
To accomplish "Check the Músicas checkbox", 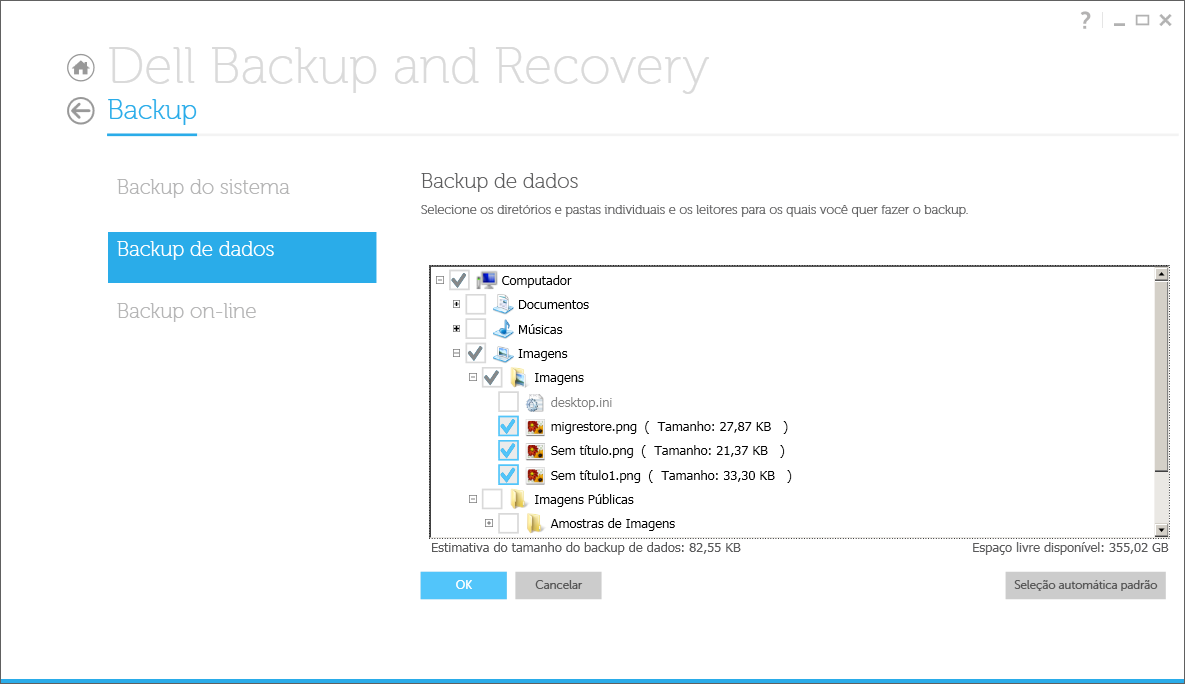I will 475,330.
